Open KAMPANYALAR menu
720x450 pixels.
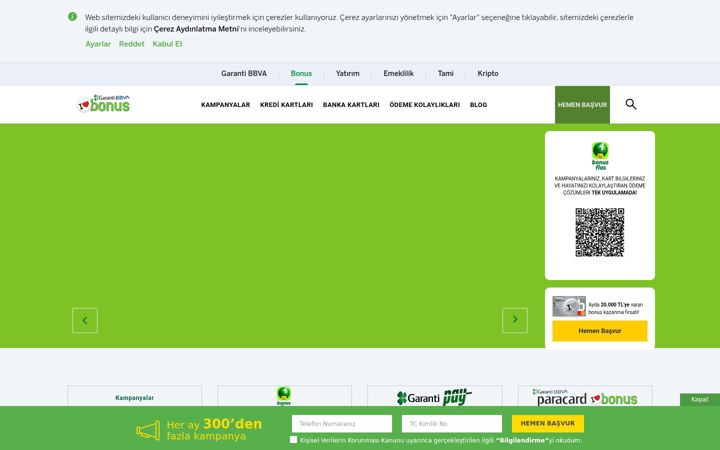pyautogui.click(x=225, y=105)
